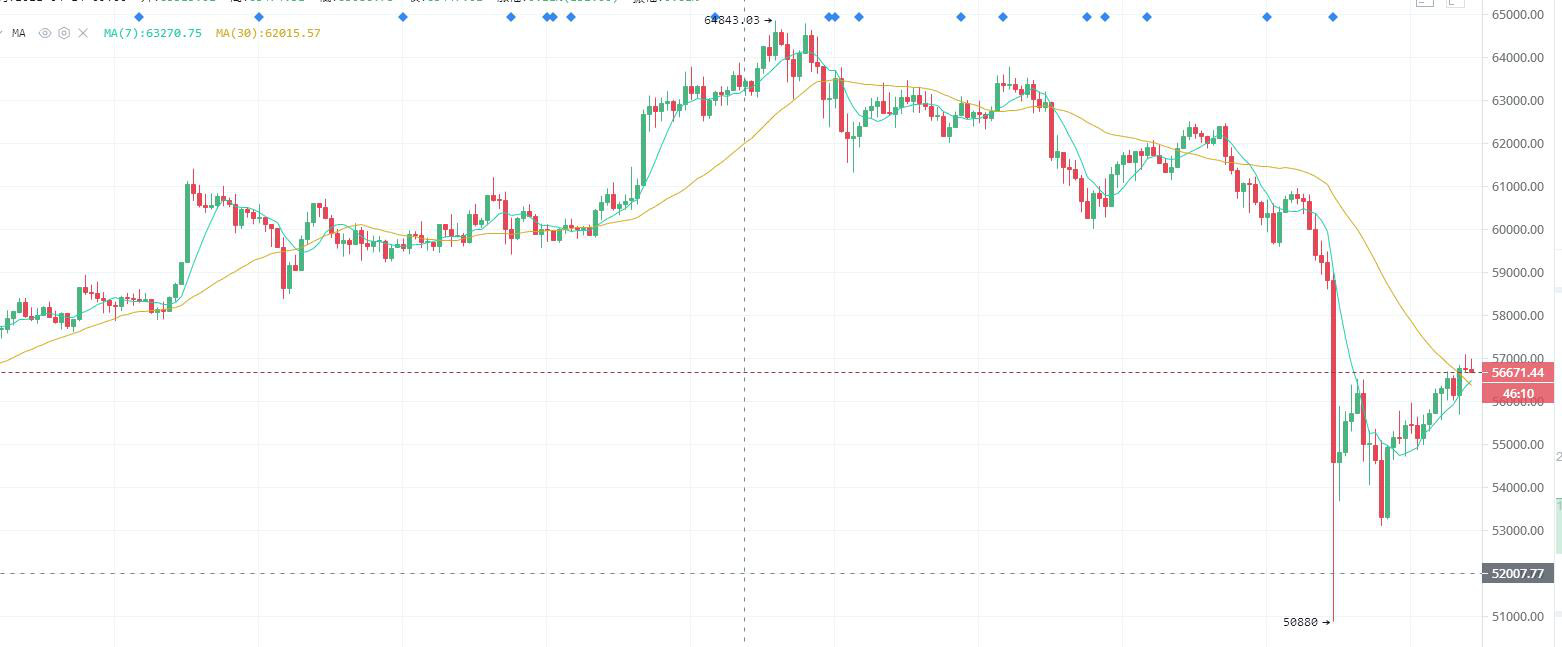This screenshot has height=647, width=1562.
Task: Click the 60000.00 price axis label
Action: (1519, 230)
